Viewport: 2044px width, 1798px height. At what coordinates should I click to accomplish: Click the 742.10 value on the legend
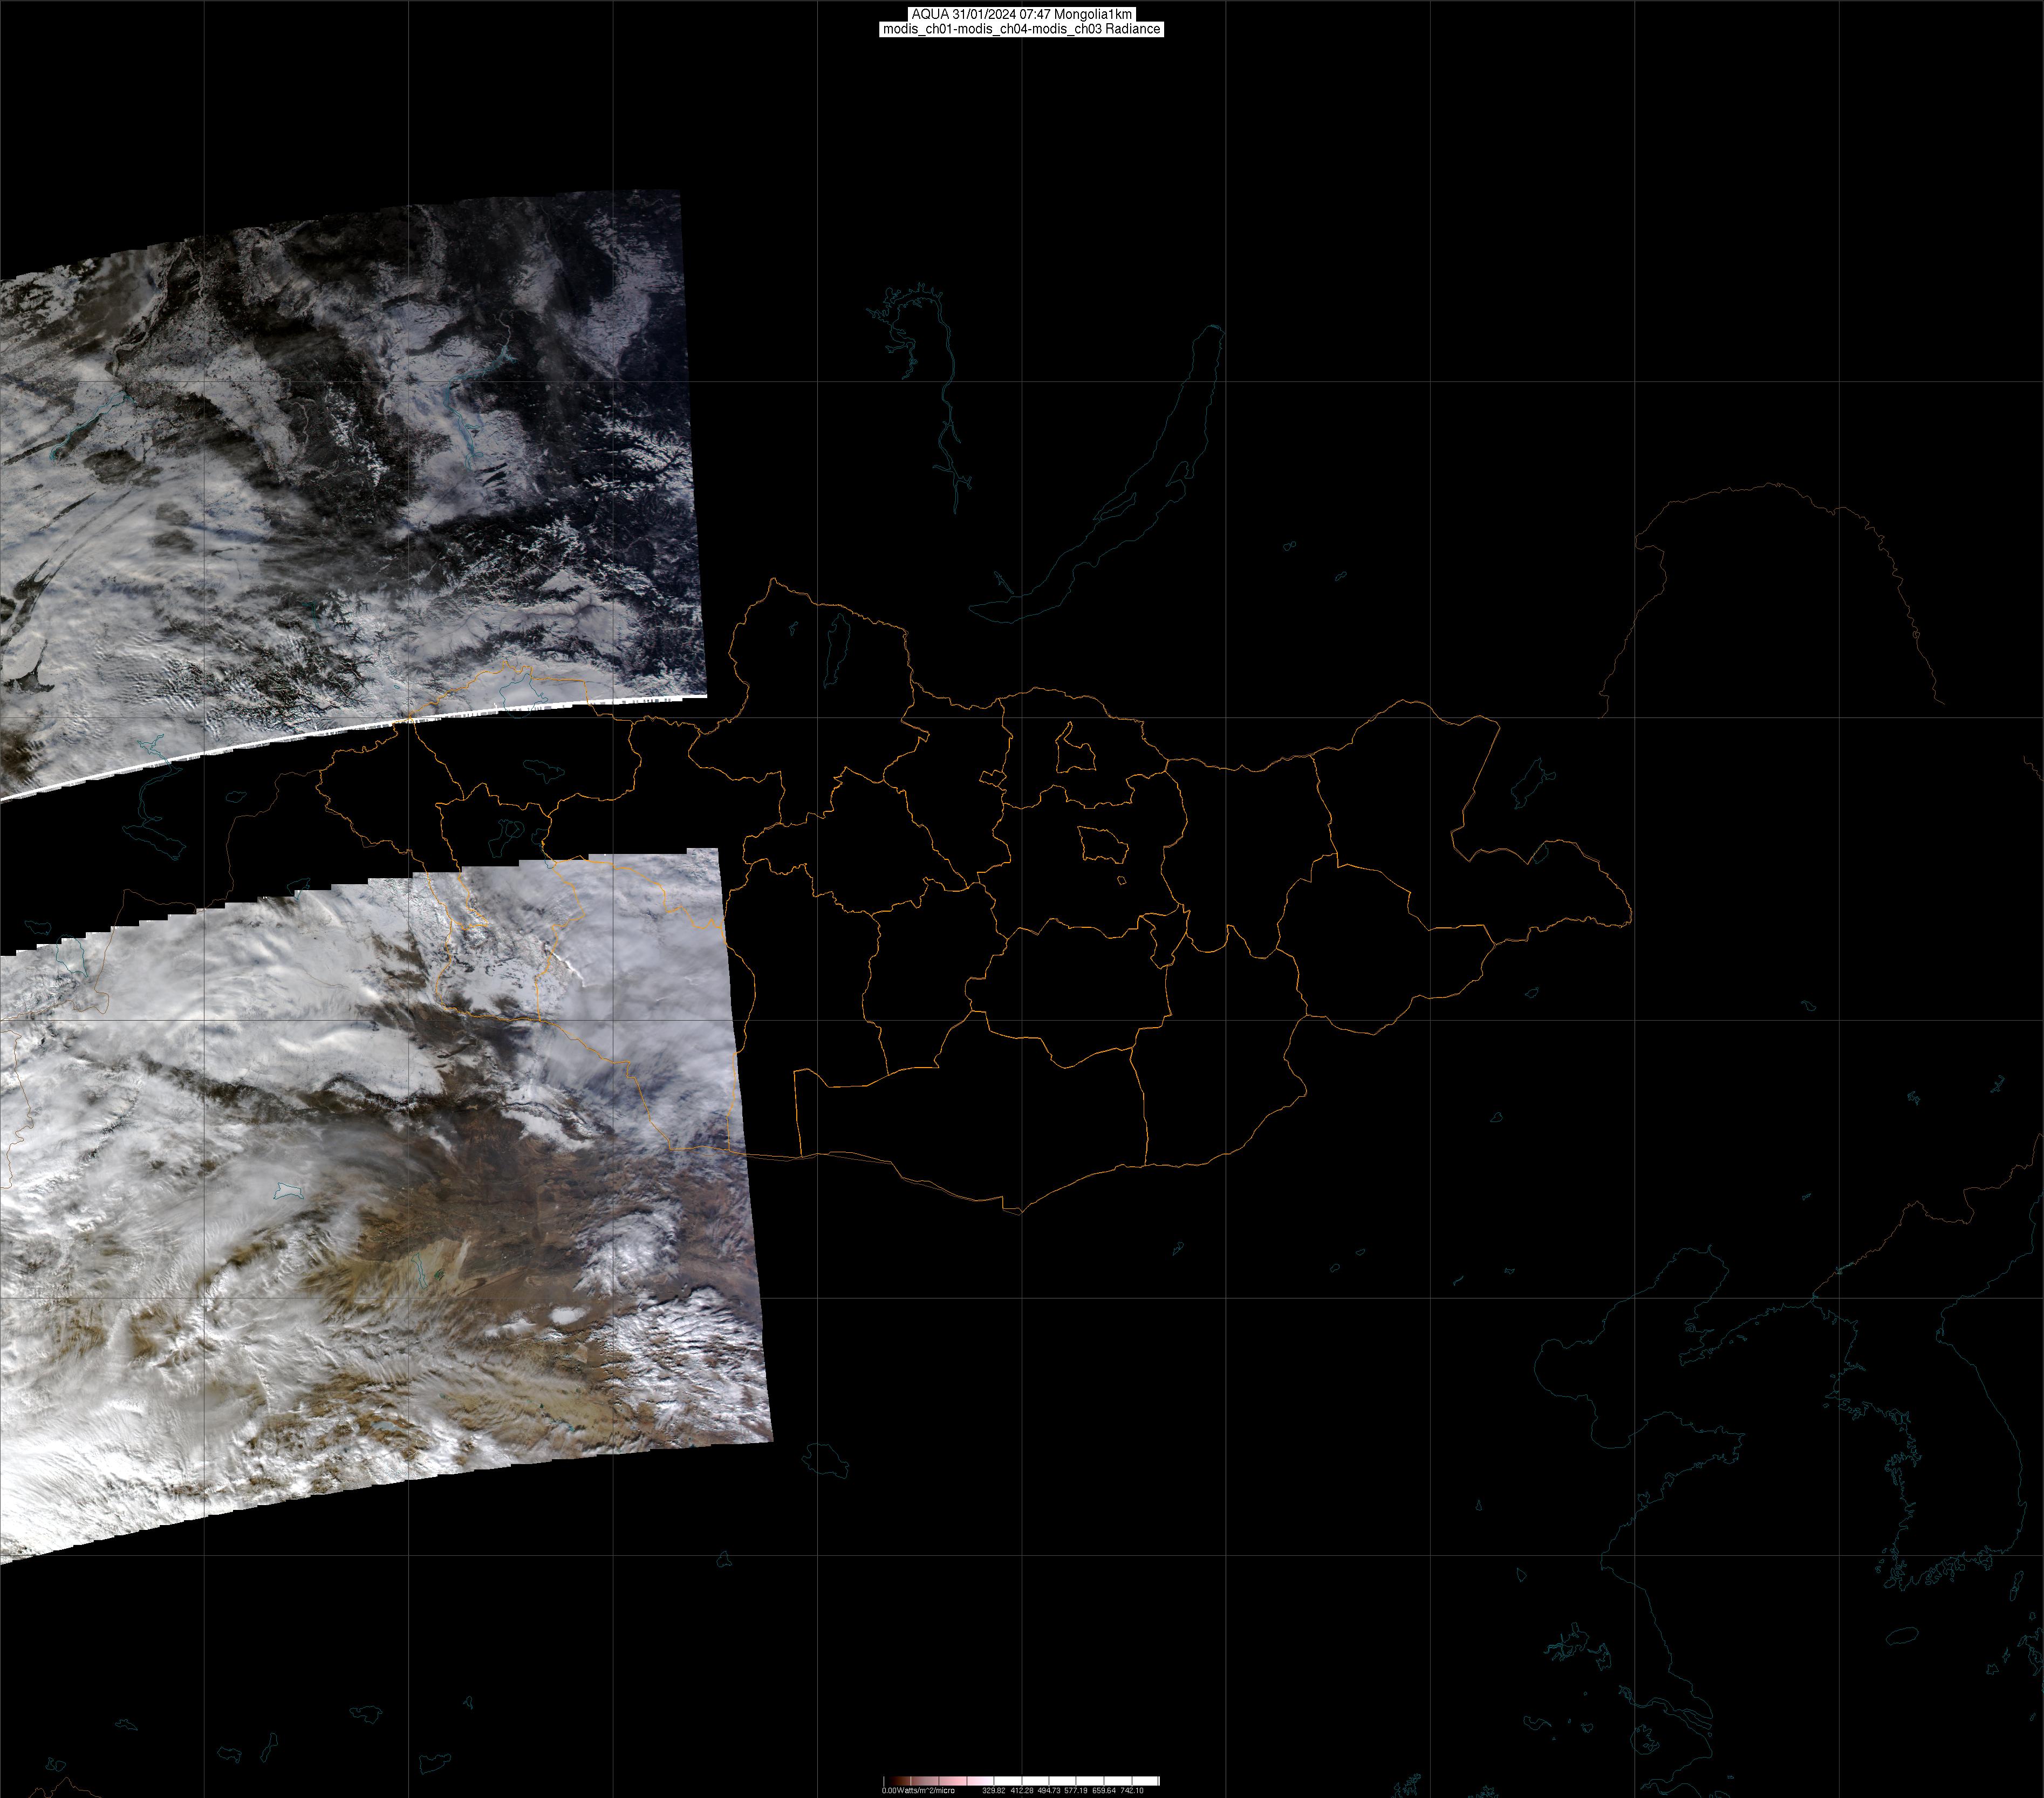pyautogui.click(x=1132, y=1791)
